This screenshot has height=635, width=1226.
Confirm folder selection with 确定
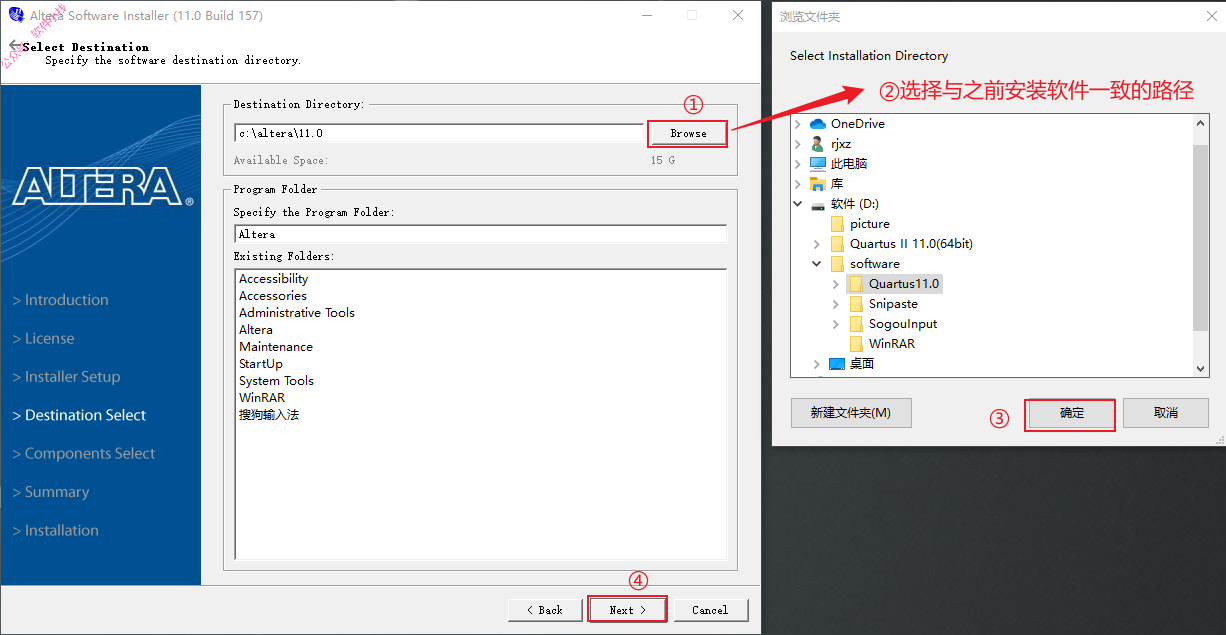[x=1071, y=413]
